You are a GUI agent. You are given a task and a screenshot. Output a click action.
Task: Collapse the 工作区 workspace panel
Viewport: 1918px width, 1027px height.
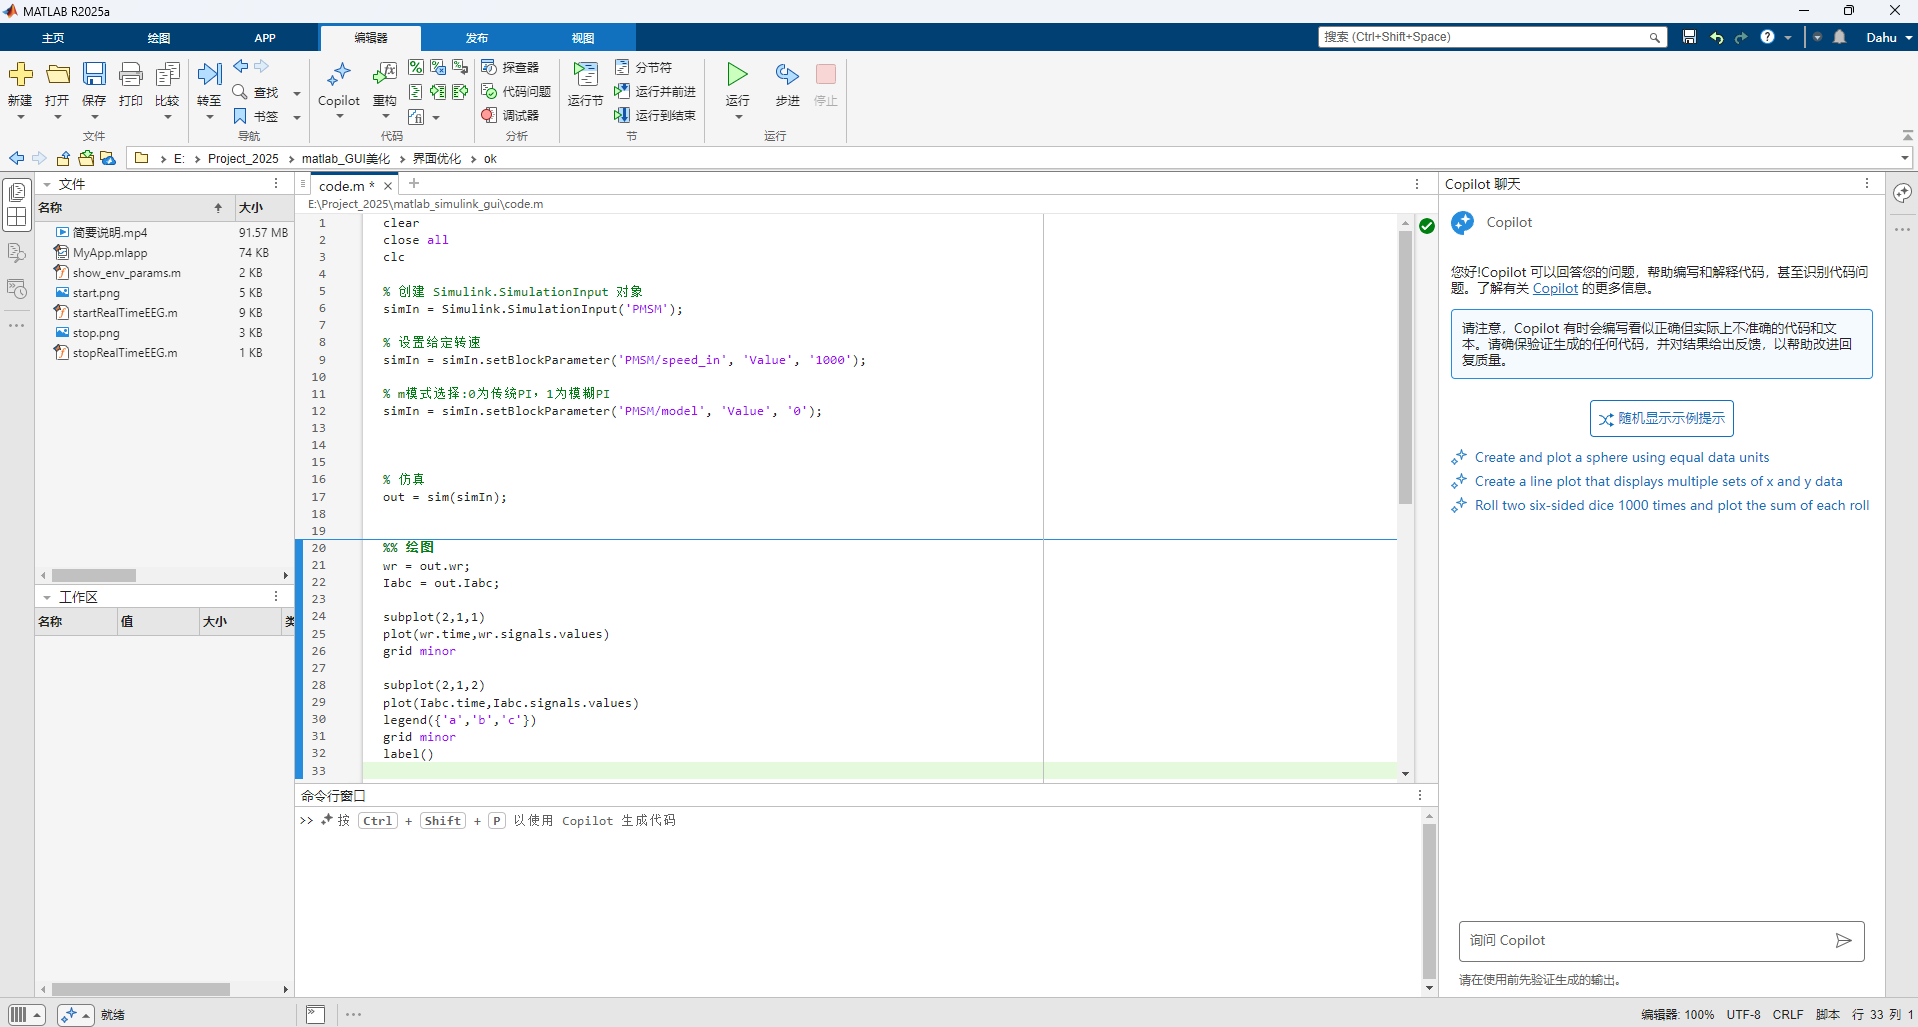[47, 597]
